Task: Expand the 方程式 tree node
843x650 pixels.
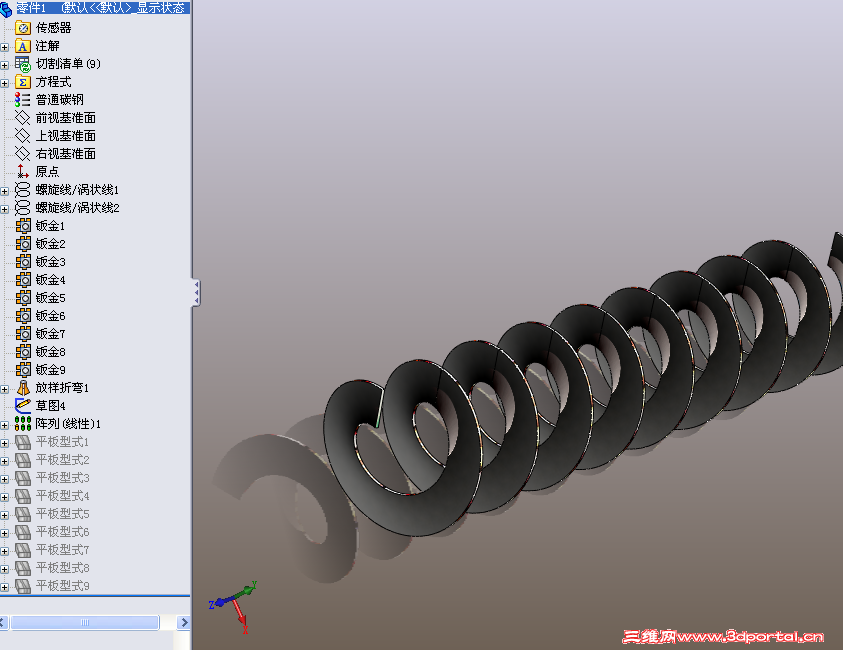Action: [5, 83]
